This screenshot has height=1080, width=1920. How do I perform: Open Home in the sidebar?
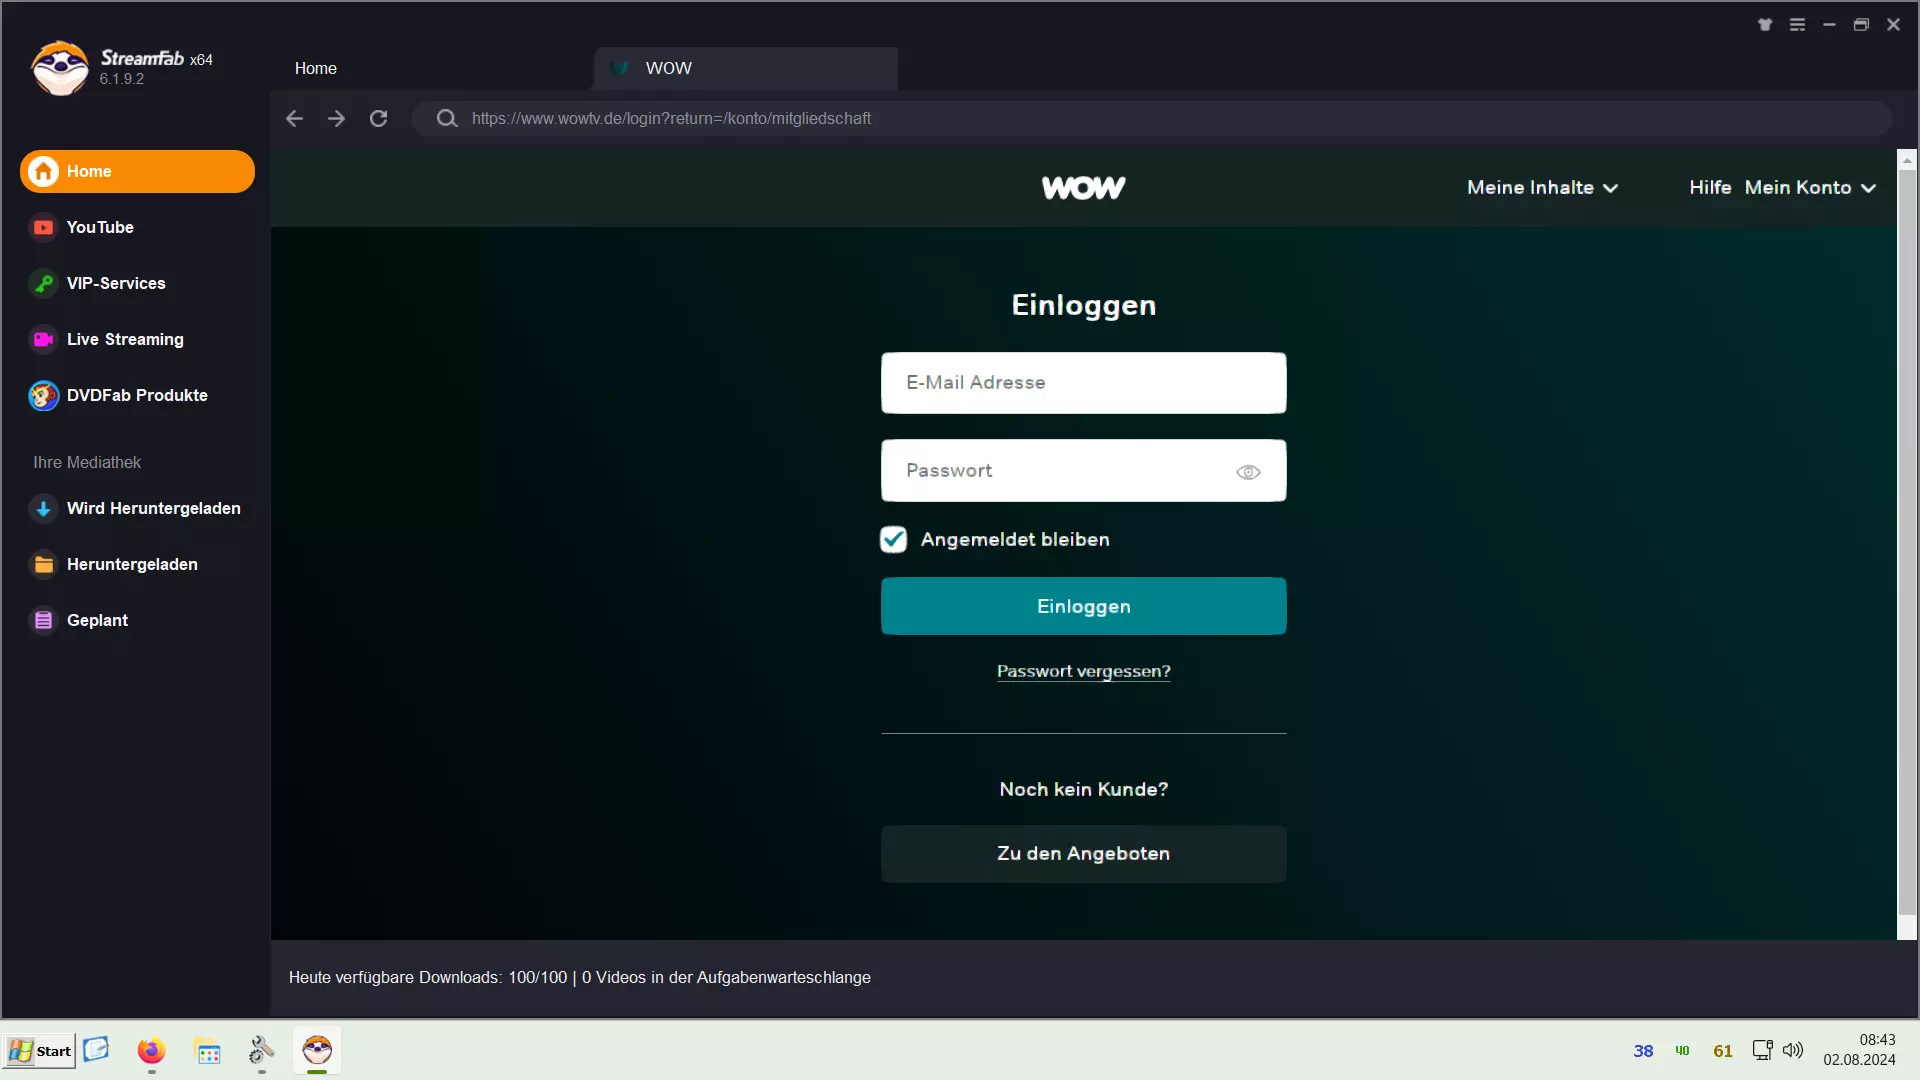[137, 171]
